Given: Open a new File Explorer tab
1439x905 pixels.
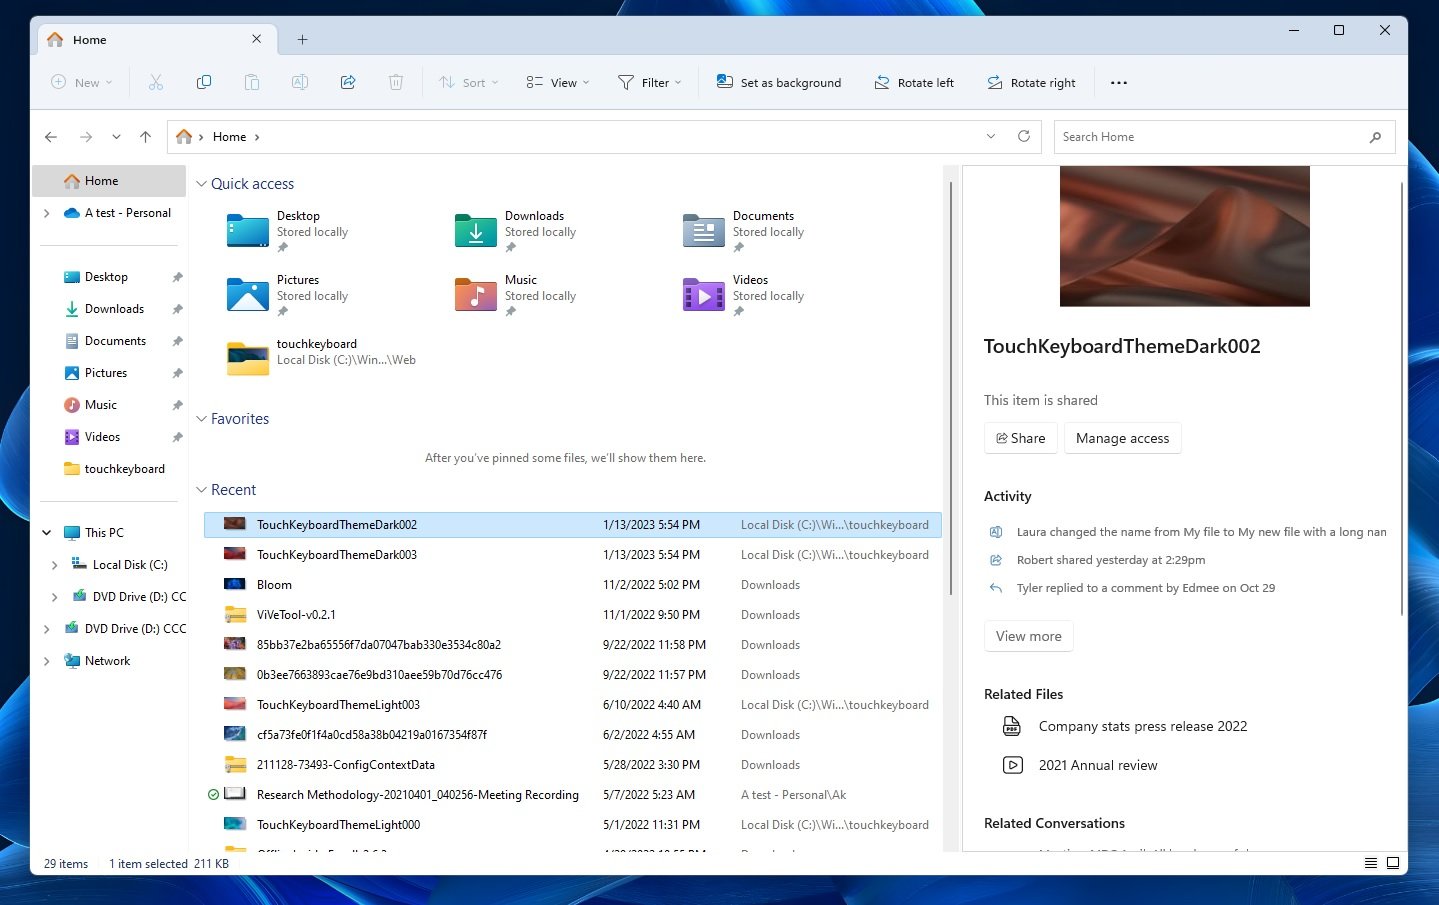Looking at the screenshot, I should coord(302,39).
